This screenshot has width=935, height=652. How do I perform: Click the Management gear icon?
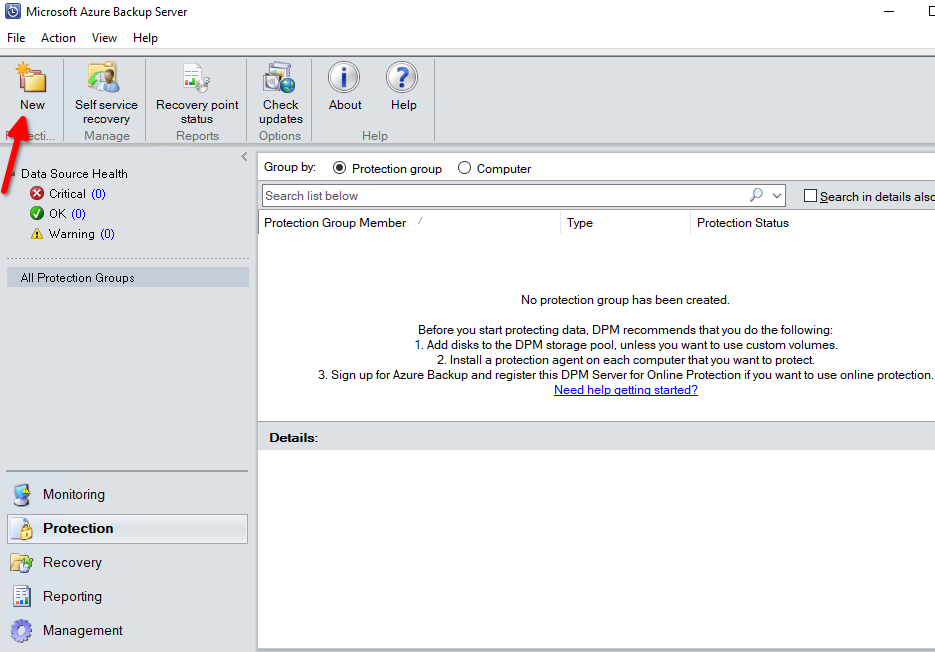pyautogui.click(x=22, y=631)
